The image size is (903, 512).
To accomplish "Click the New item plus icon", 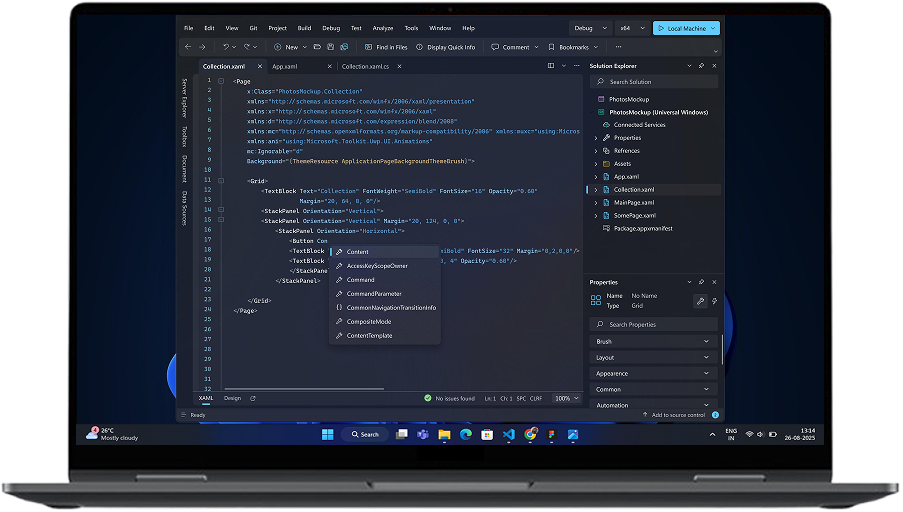I will click(x=278, y=47).
